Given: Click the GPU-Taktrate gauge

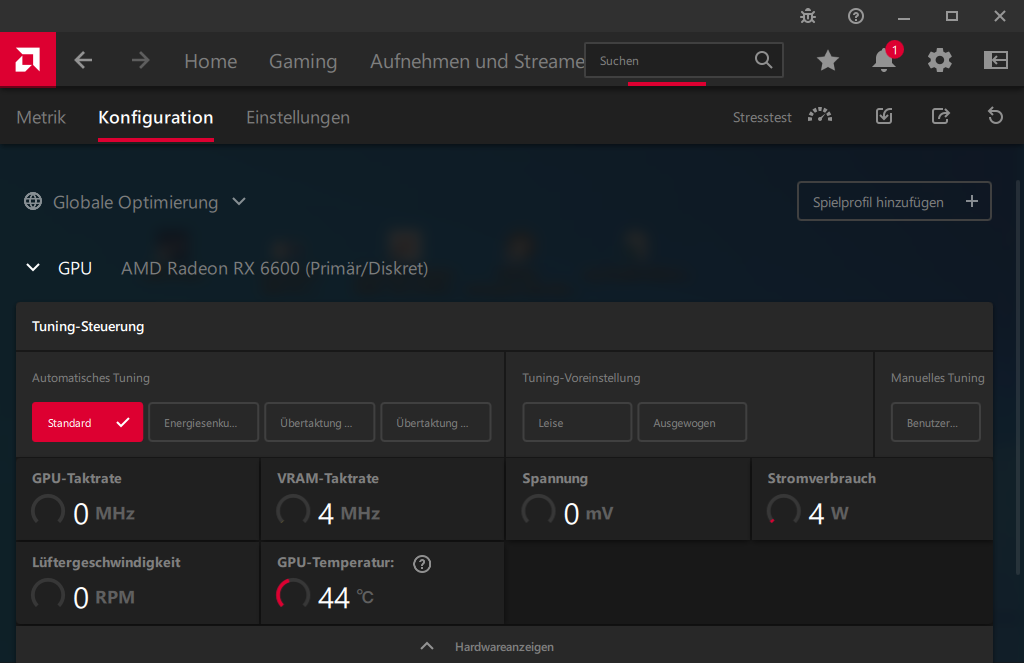Looking at the screenshot, I should click(x=48, y=511).
